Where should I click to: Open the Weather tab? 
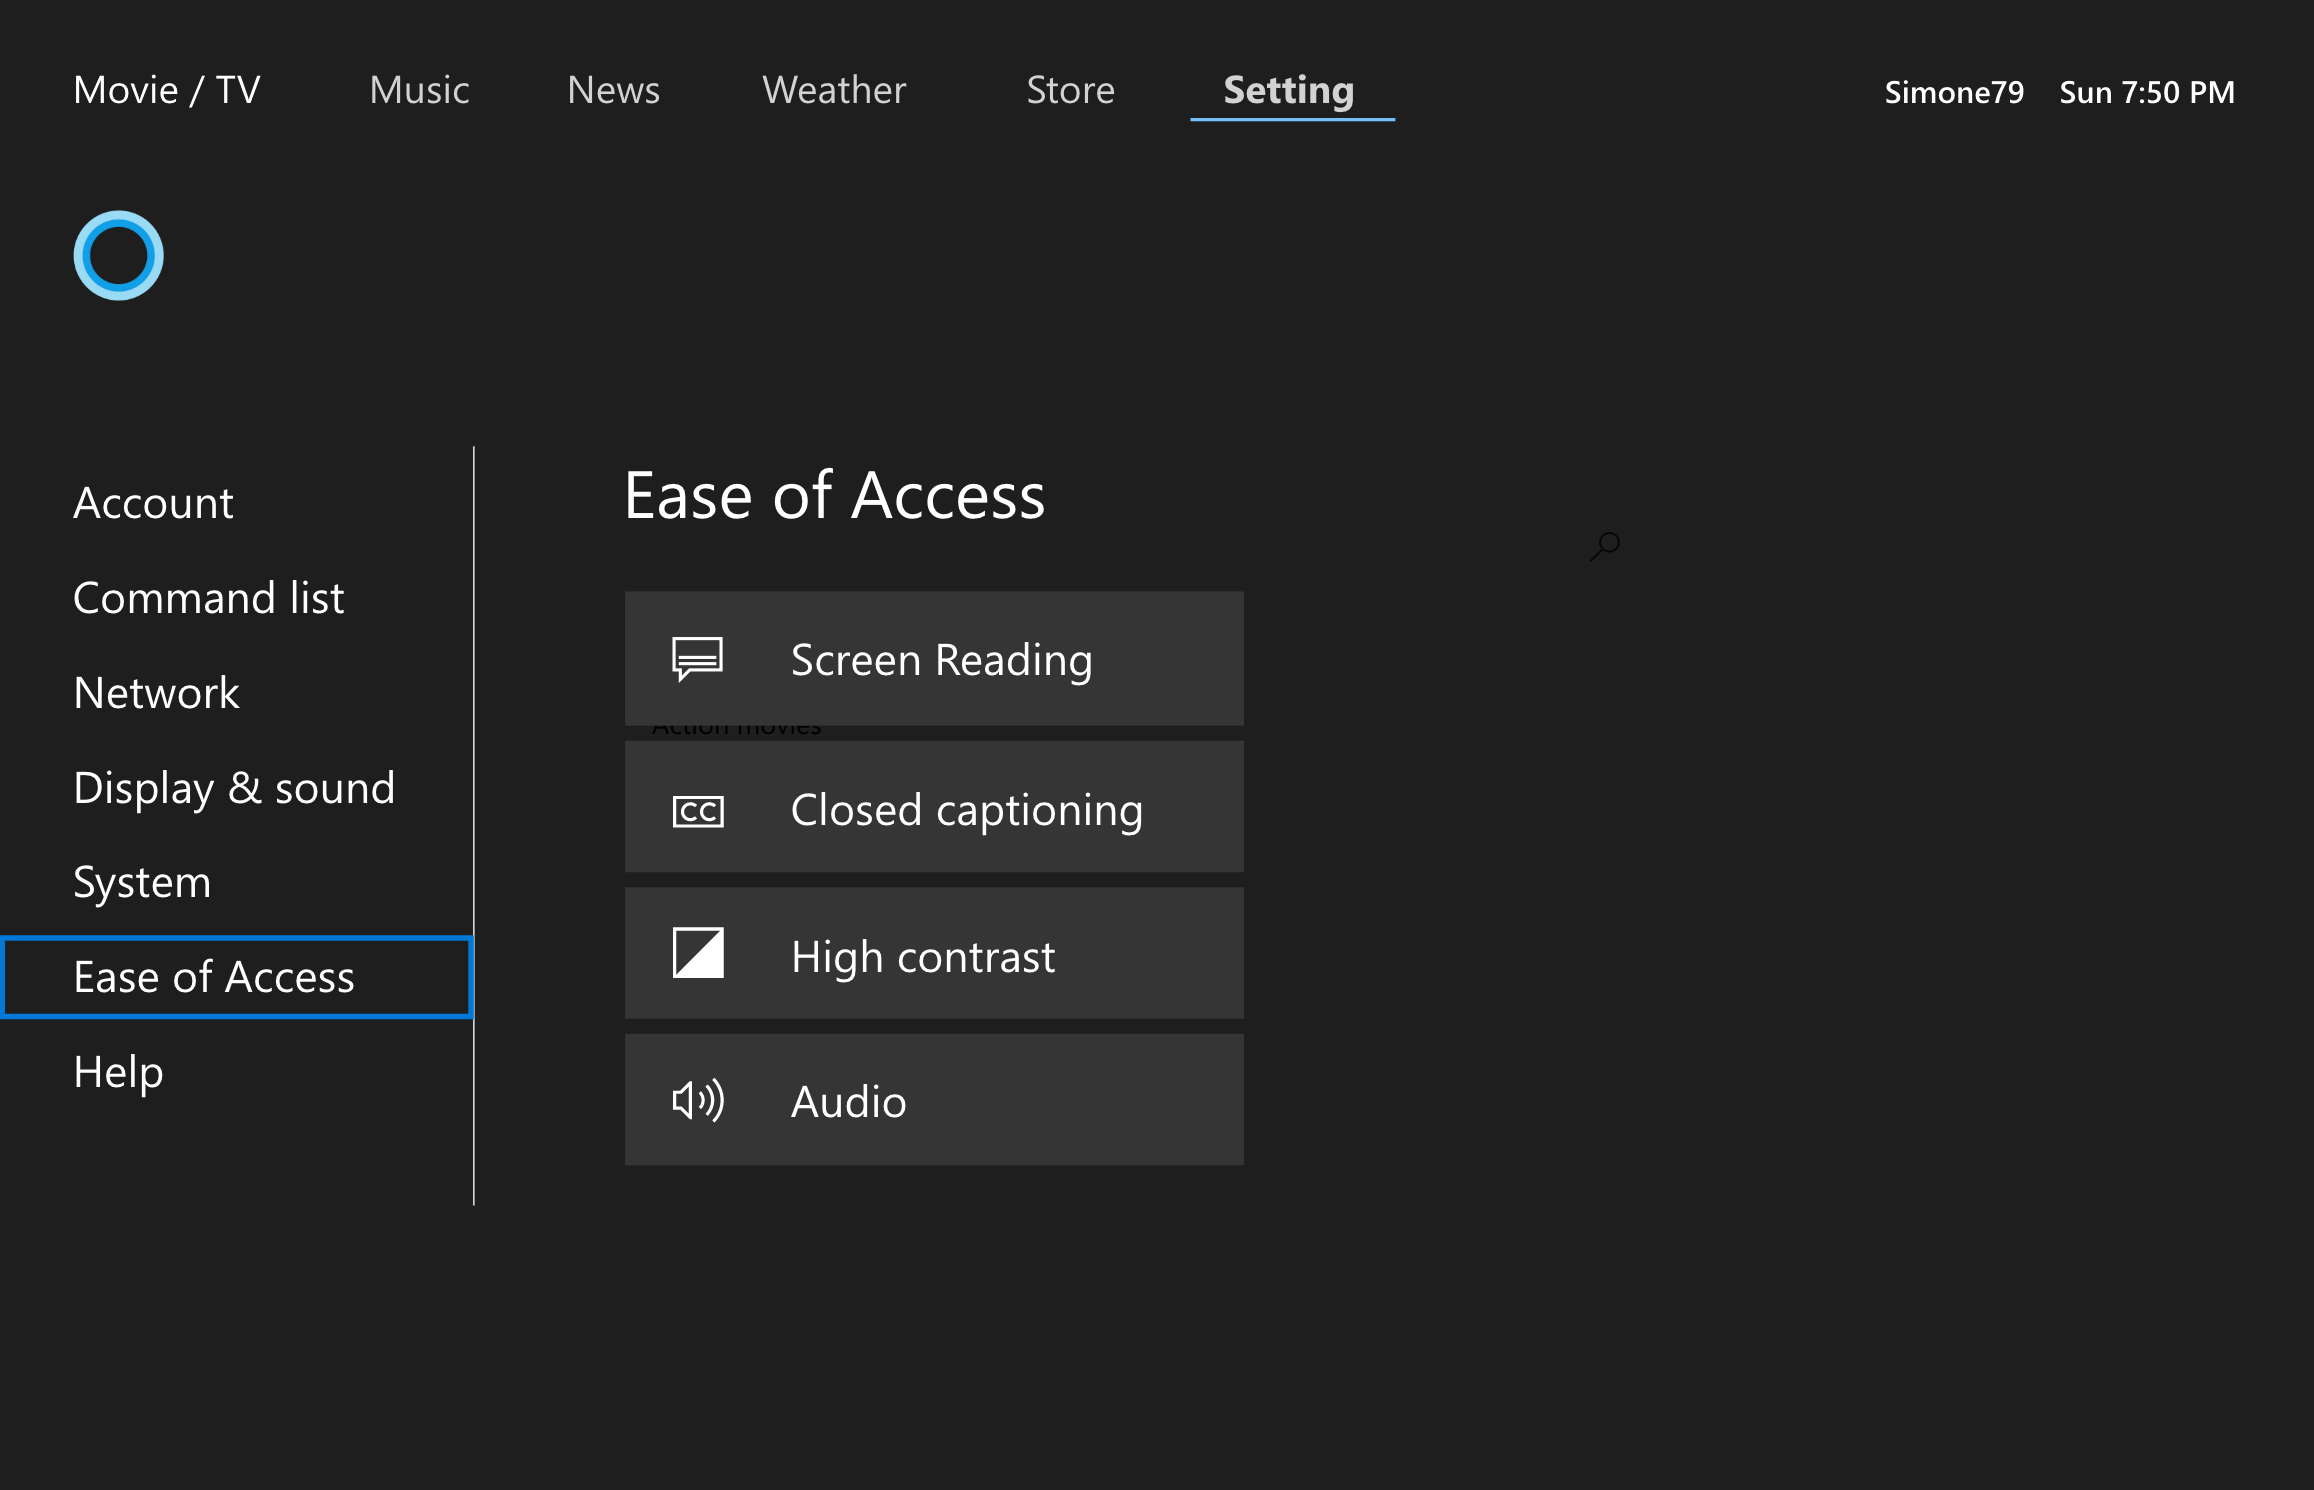point(834,90)
